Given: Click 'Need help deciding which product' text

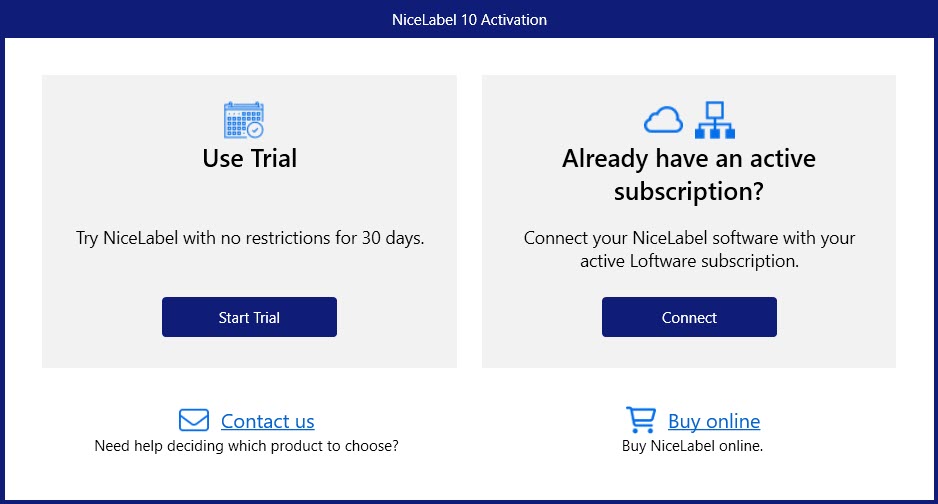Looking at the screenshot, I should coord(246,446).
